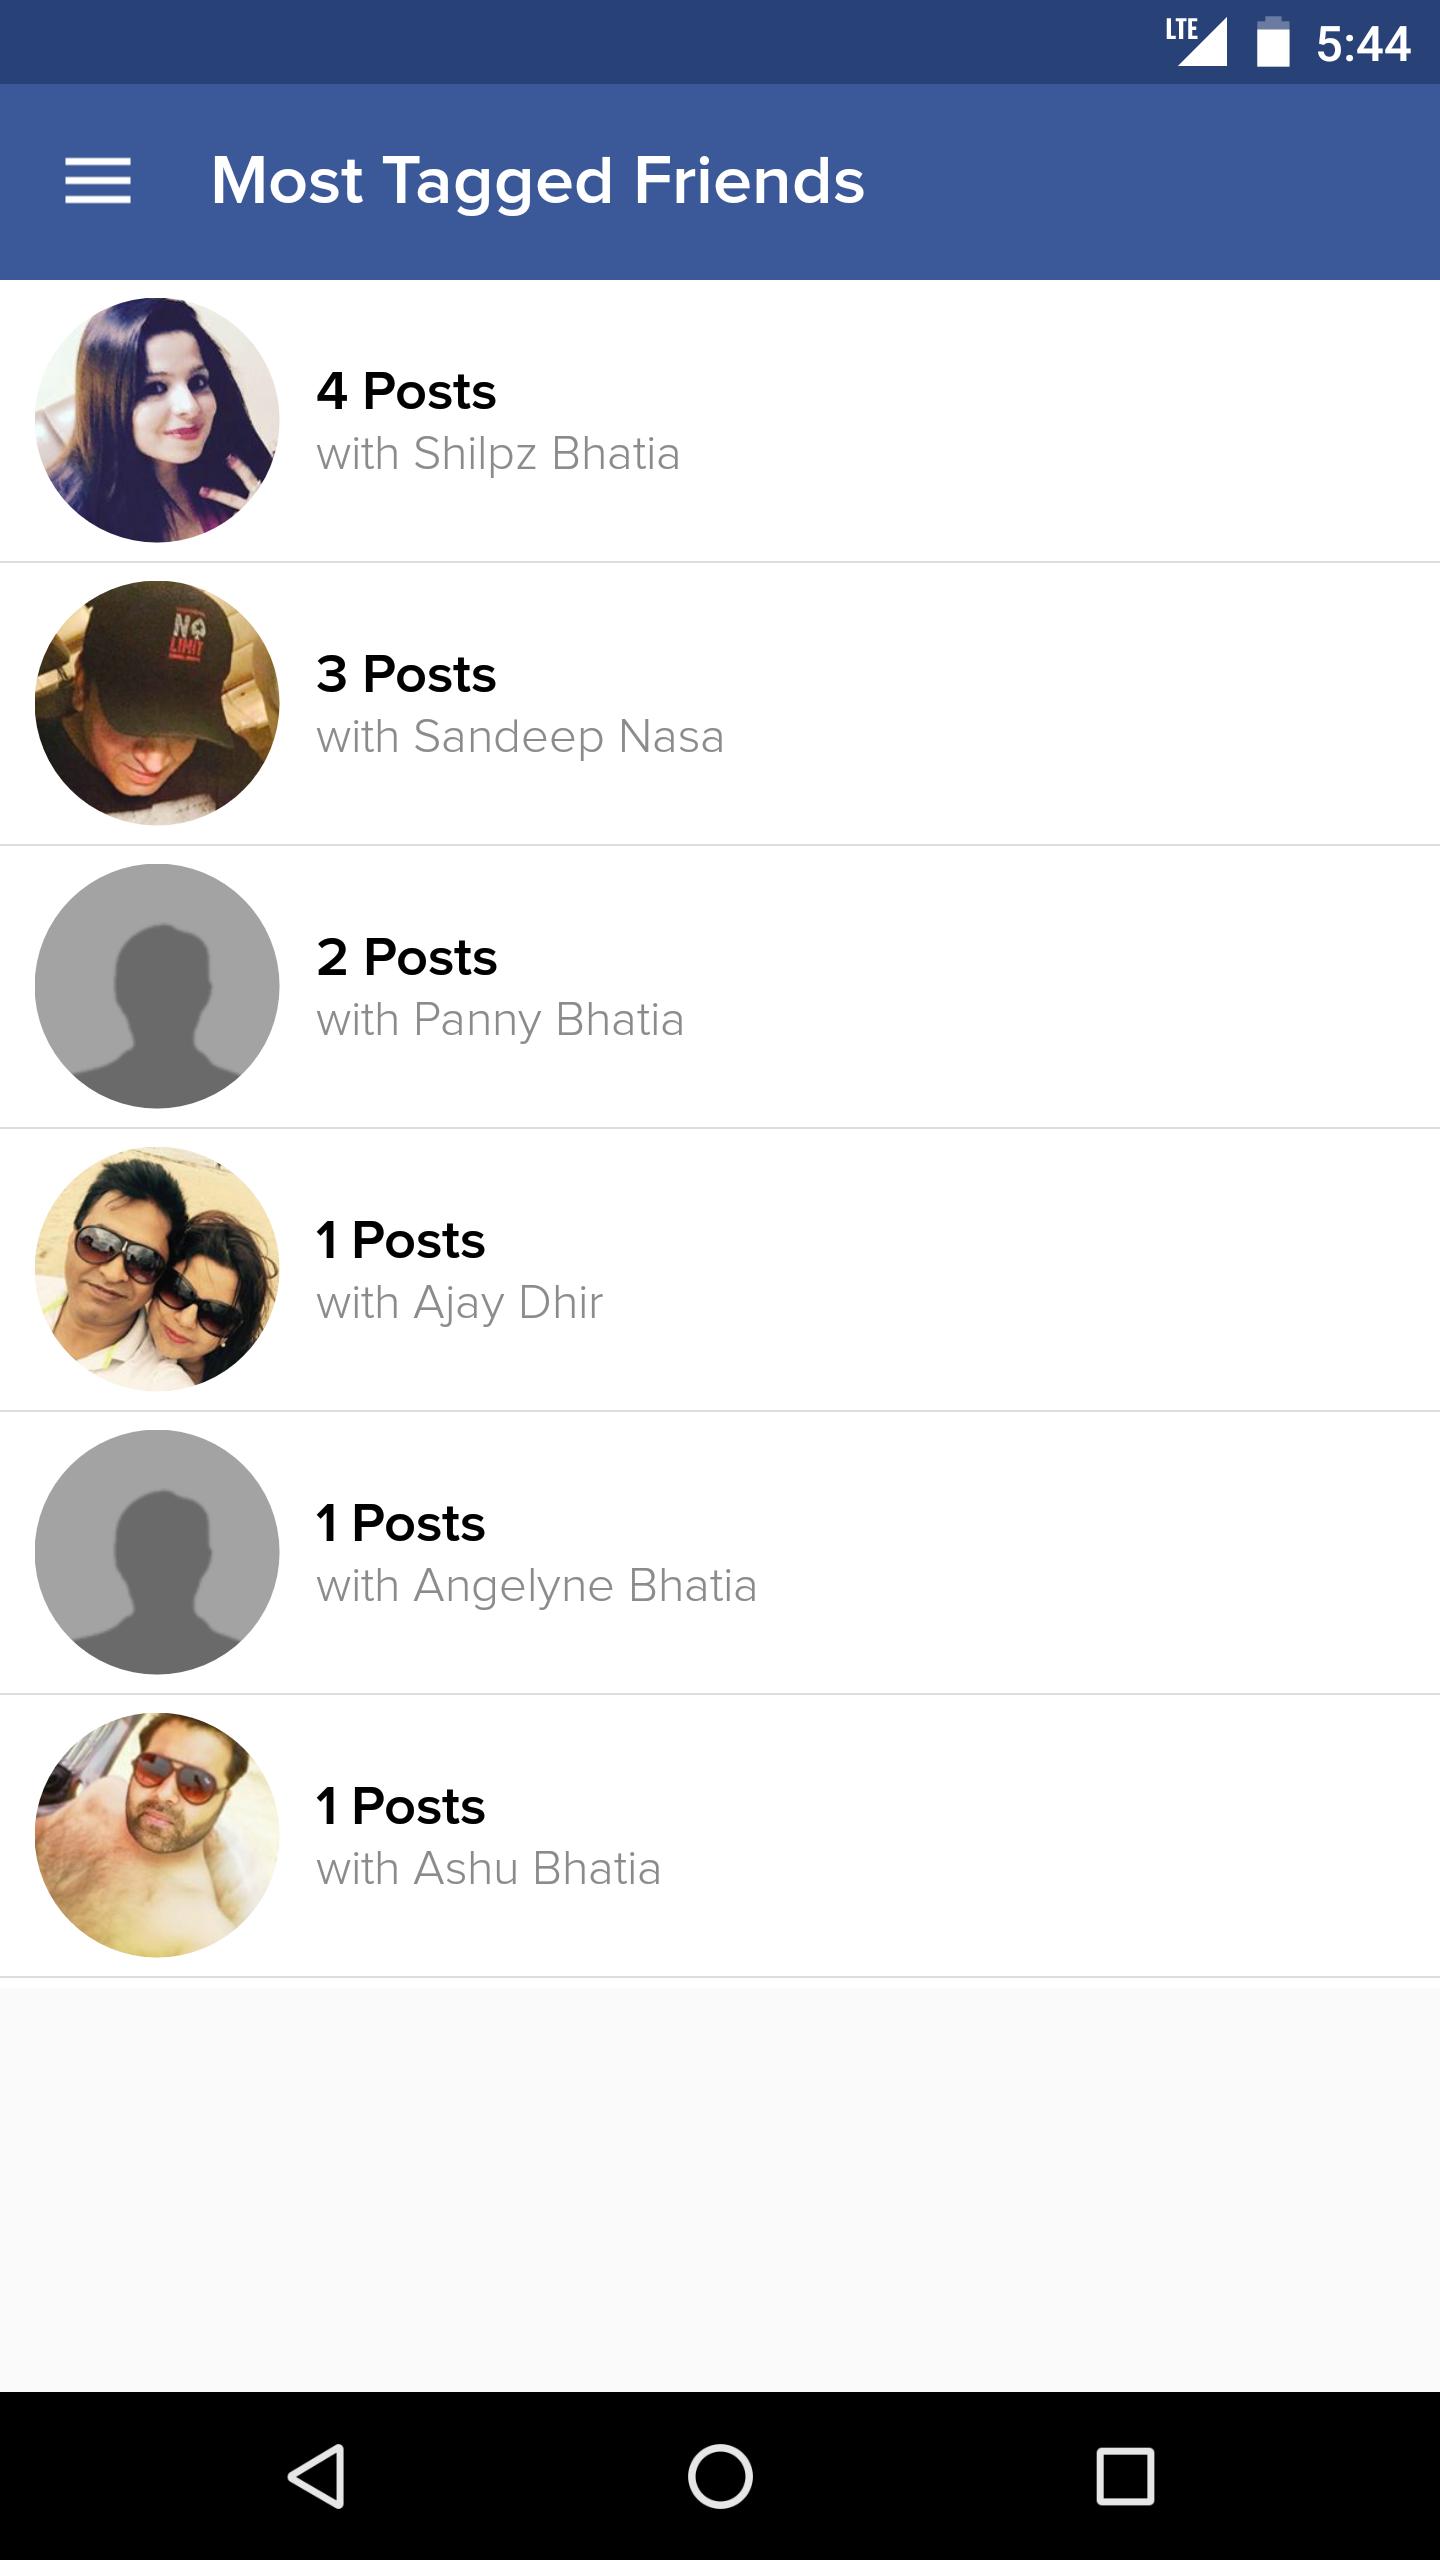Screen dimensions: 1440x2560
Task: Tap Angelyne Bhatia's placeholder avatar
Action: pyautogui.click(x=157, y=1552)
